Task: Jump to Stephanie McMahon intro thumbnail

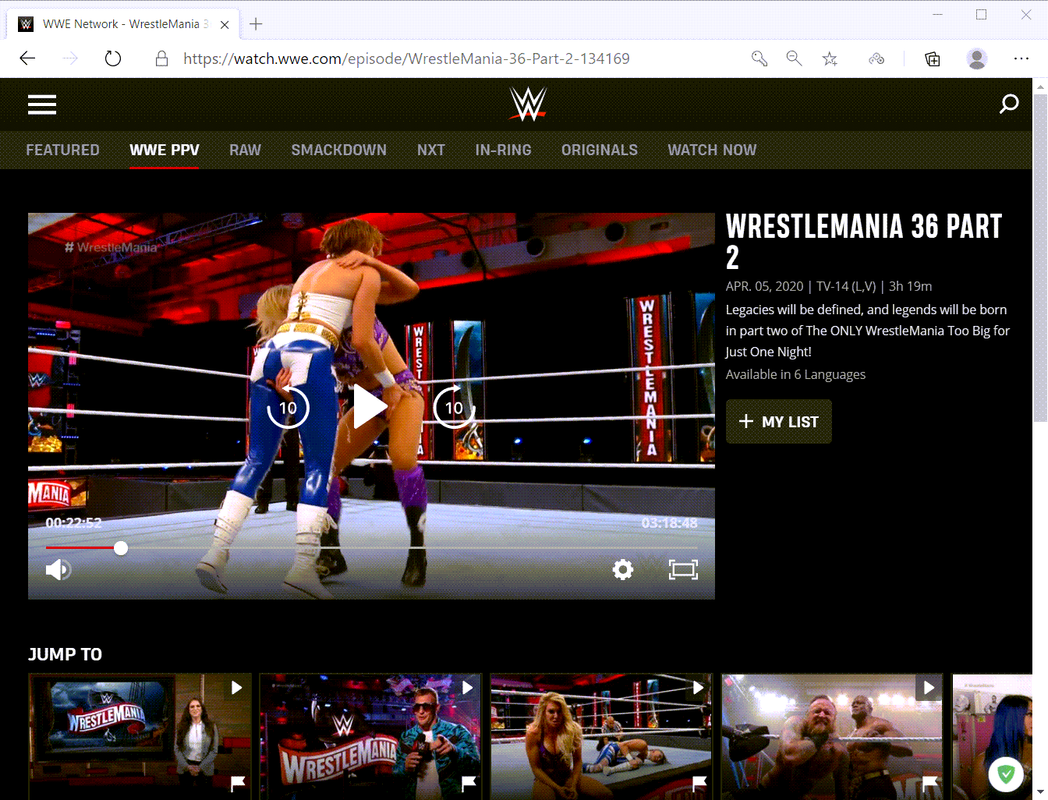Action: click(140, 735)
